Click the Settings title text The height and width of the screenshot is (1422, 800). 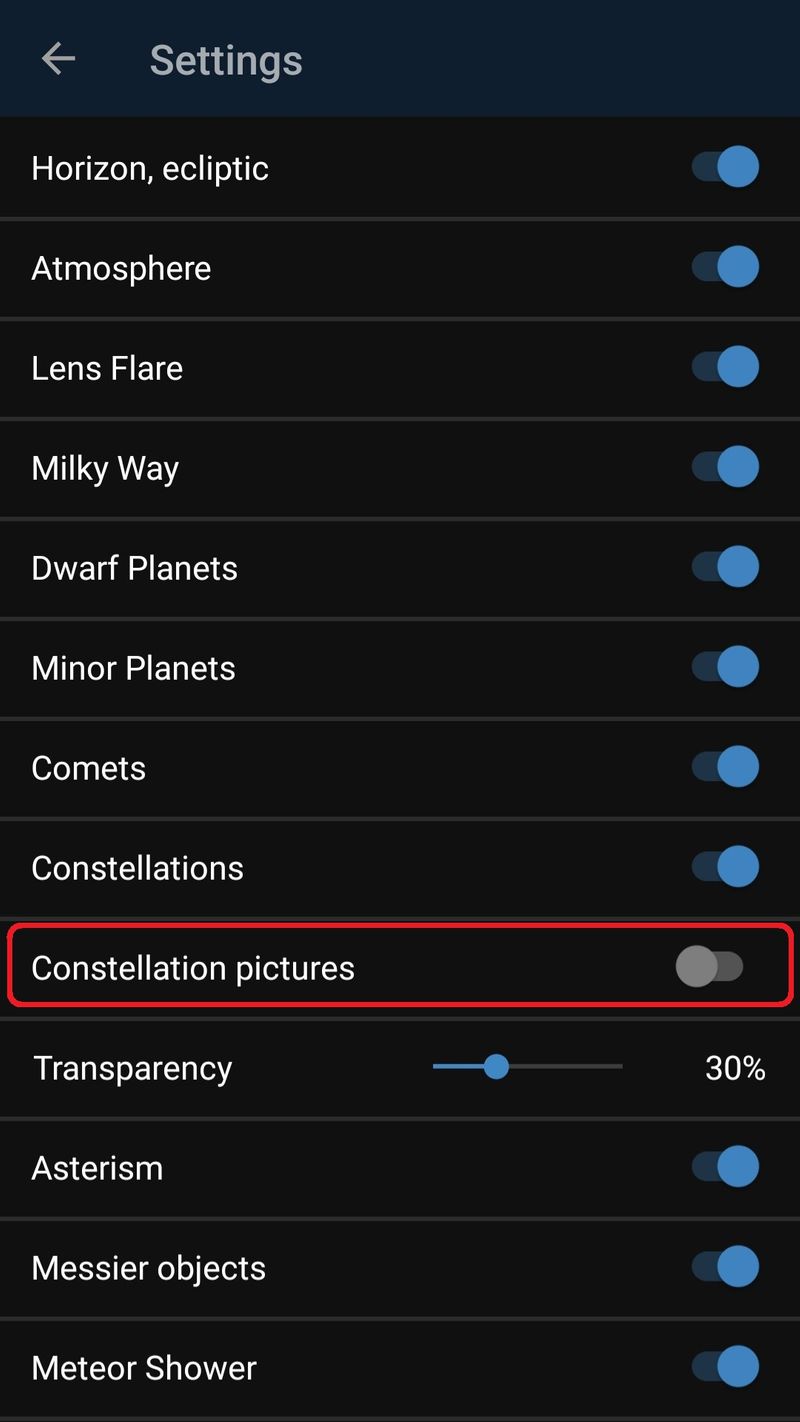pos(226,61)
